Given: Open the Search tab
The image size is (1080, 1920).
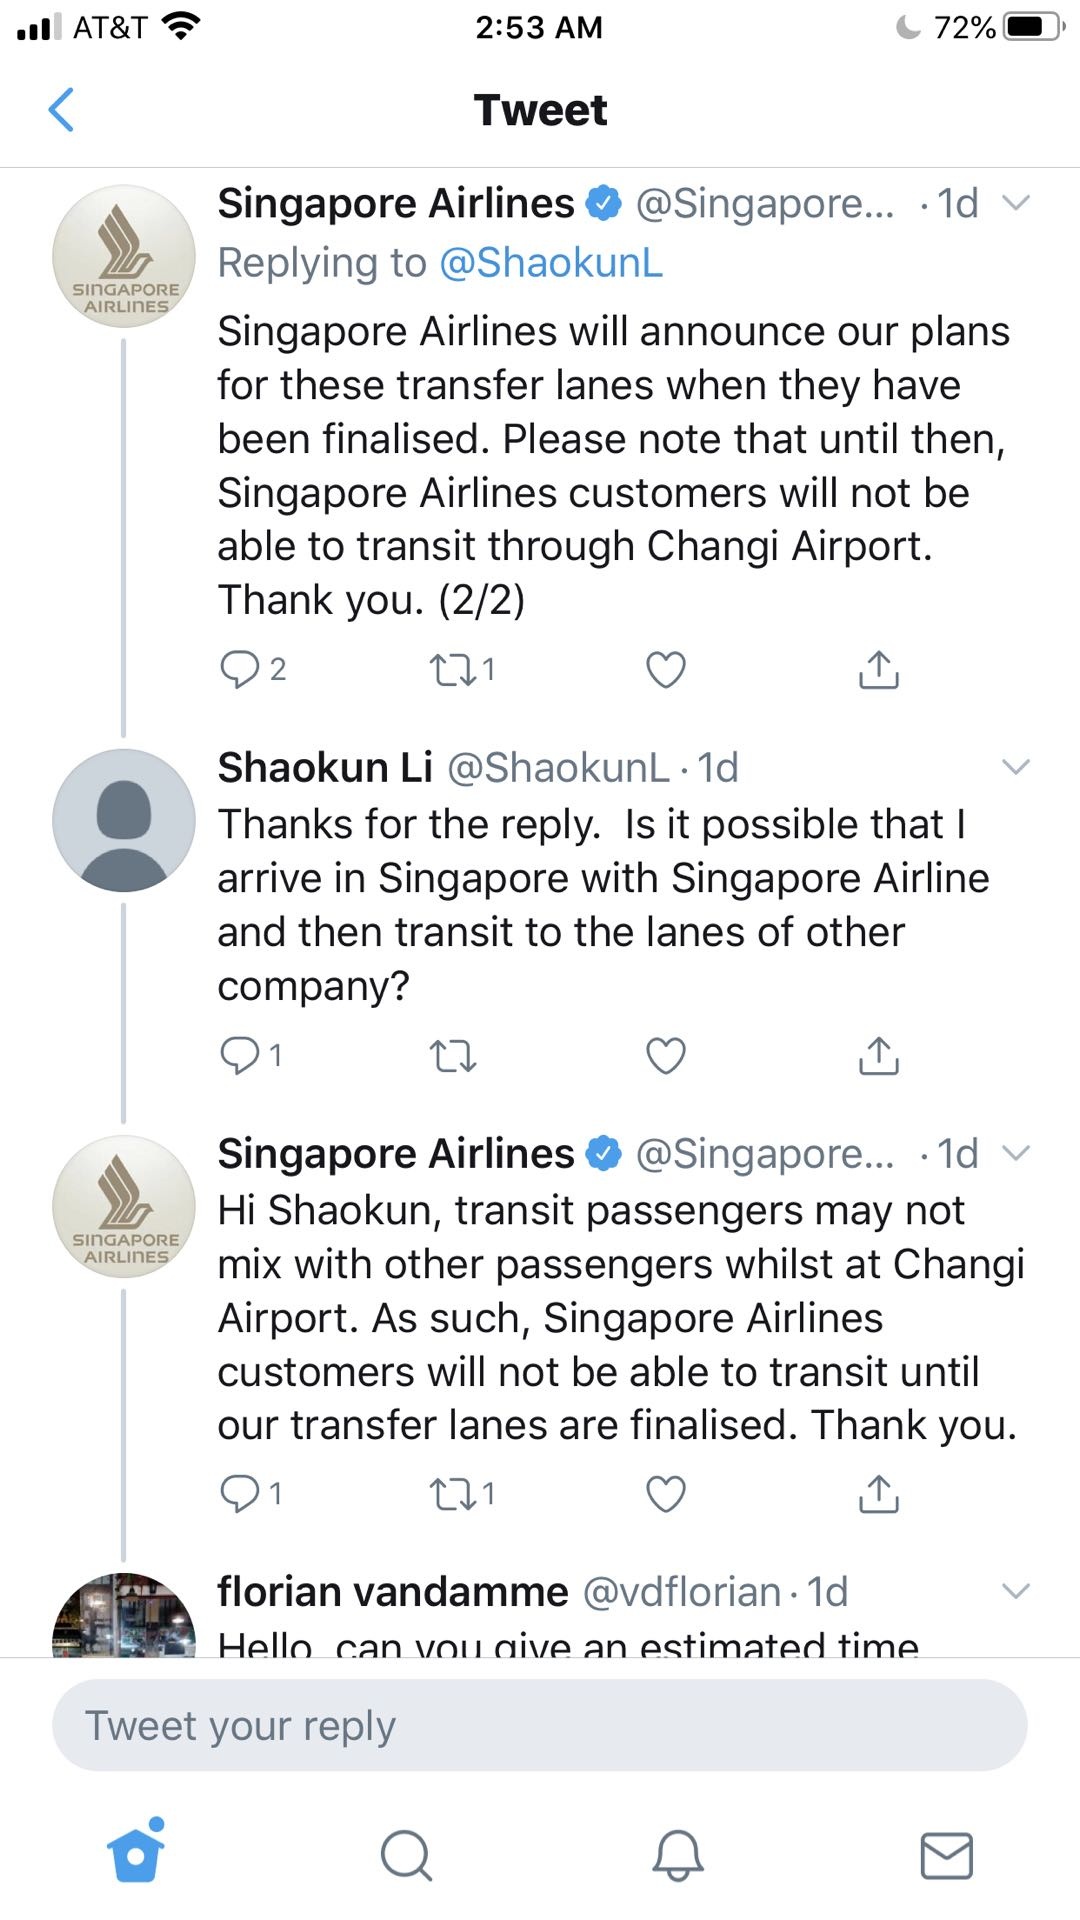Looking at the screenshot, I should (x=406, y=1856).
